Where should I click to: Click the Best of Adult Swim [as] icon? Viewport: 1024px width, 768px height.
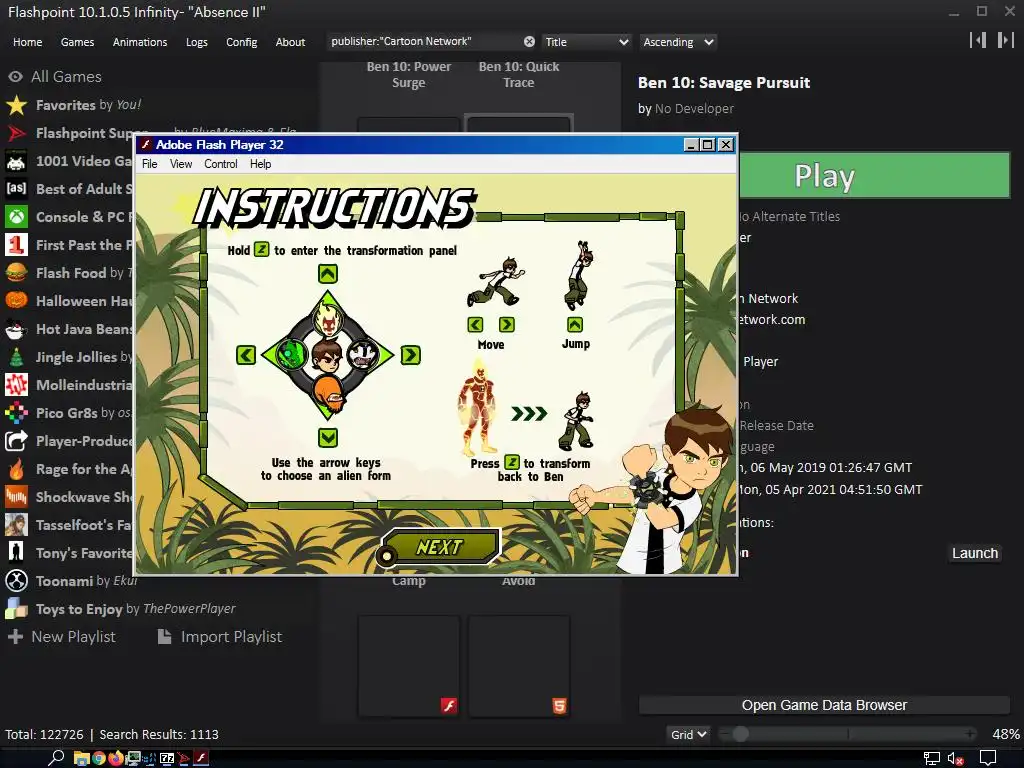tap(16, 189)
